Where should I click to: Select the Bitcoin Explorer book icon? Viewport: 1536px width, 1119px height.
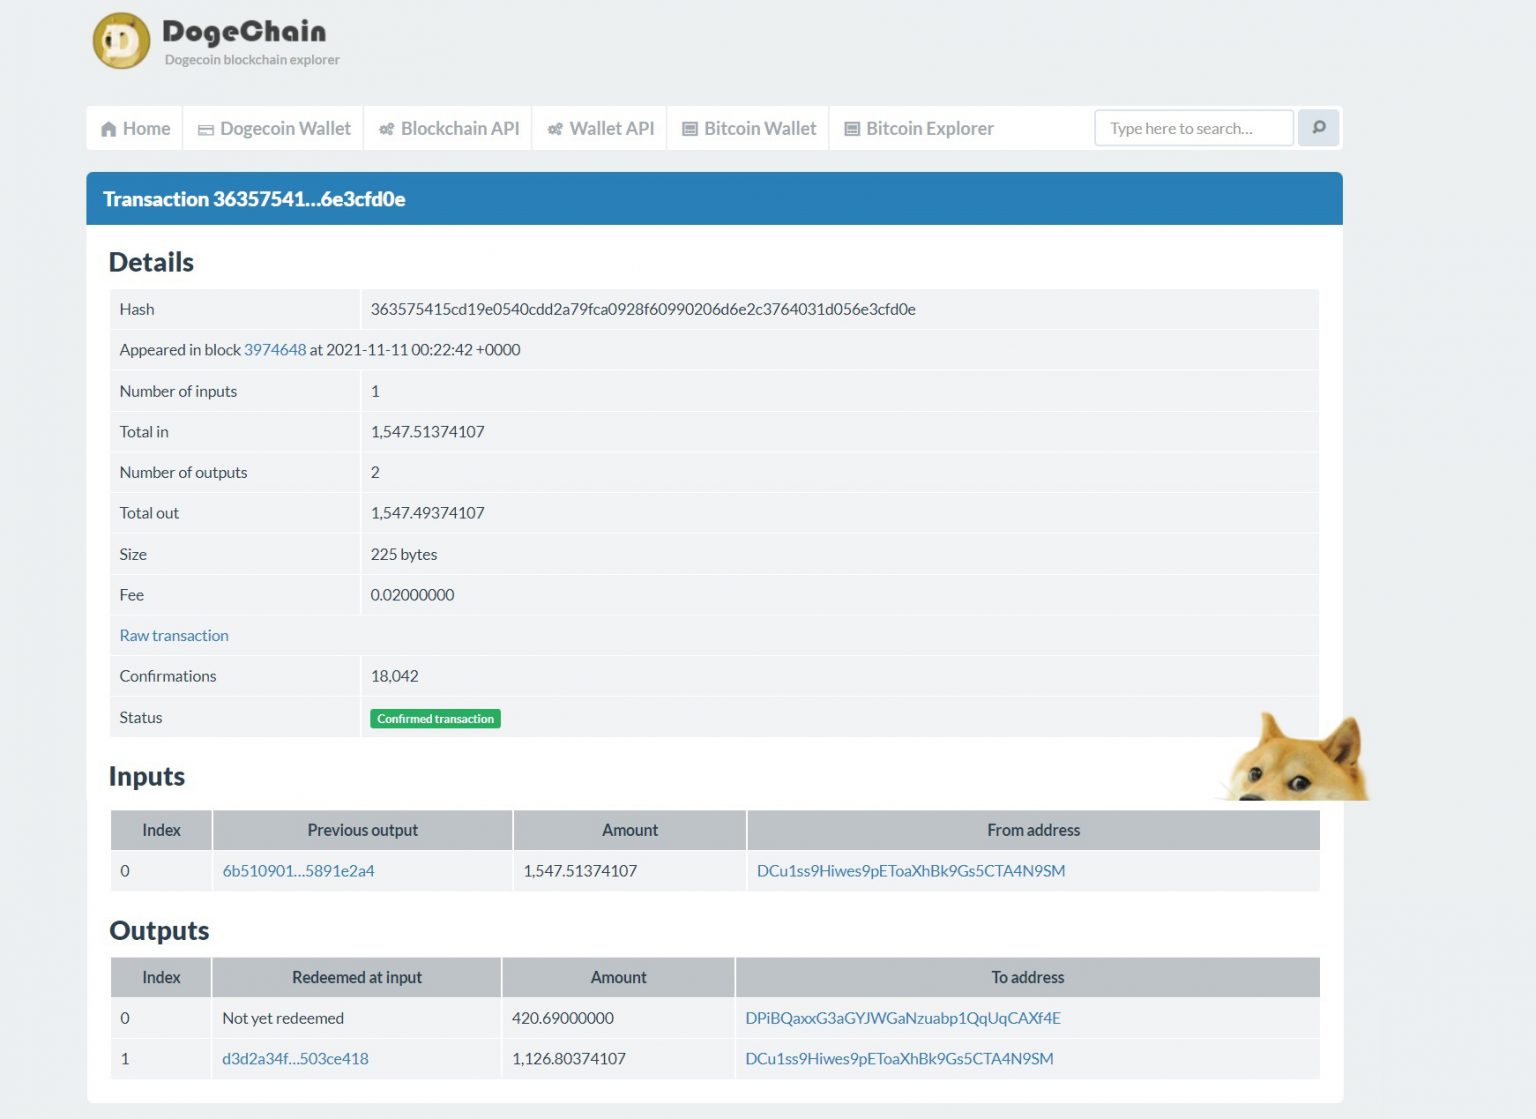(851, 128)
